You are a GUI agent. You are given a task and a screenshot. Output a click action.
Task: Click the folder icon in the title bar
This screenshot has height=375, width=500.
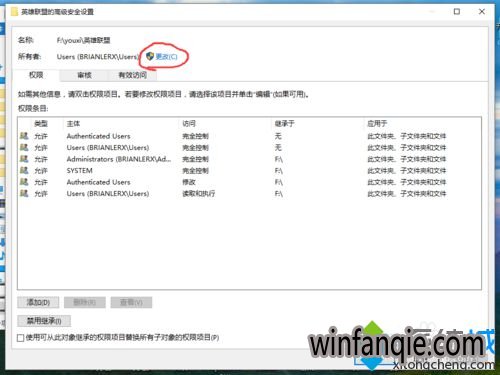[x=14, y=12]
